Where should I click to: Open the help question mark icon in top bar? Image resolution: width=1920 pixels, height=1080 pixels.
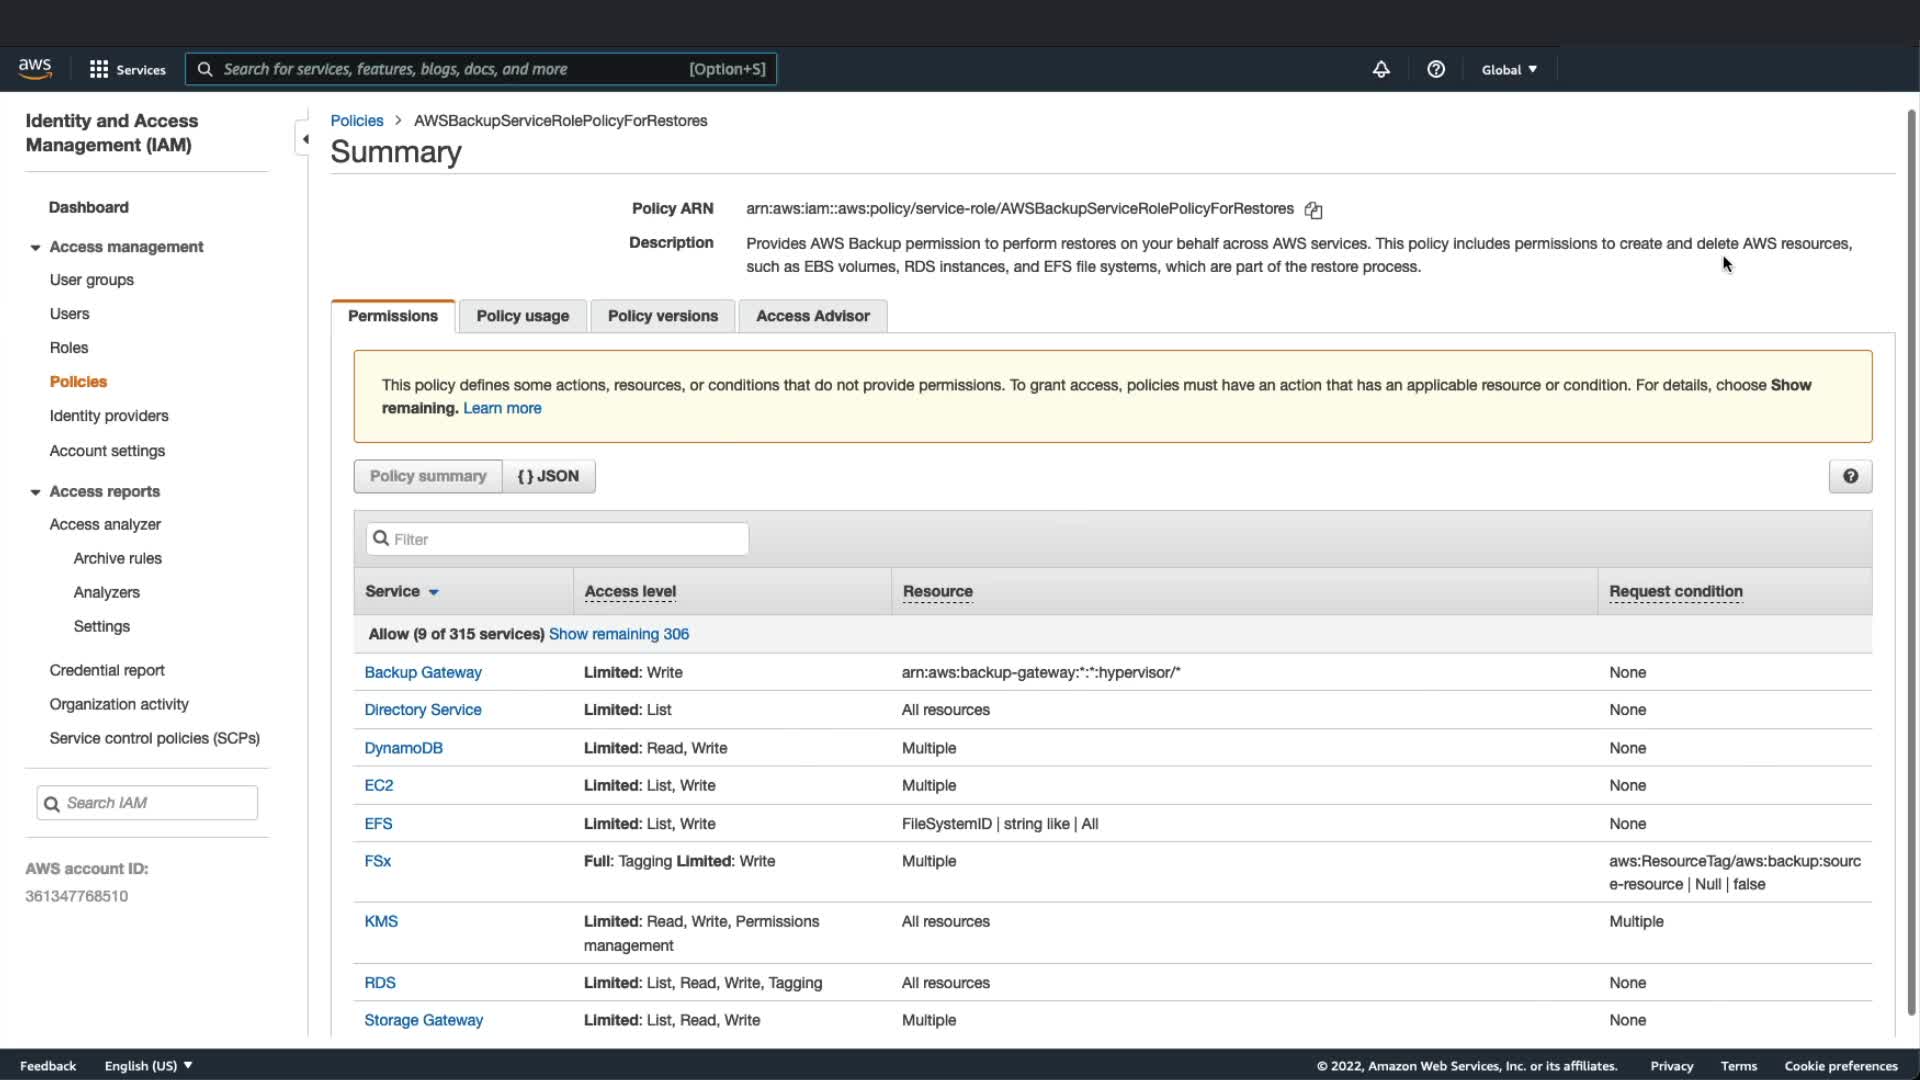coord(1436,69)
